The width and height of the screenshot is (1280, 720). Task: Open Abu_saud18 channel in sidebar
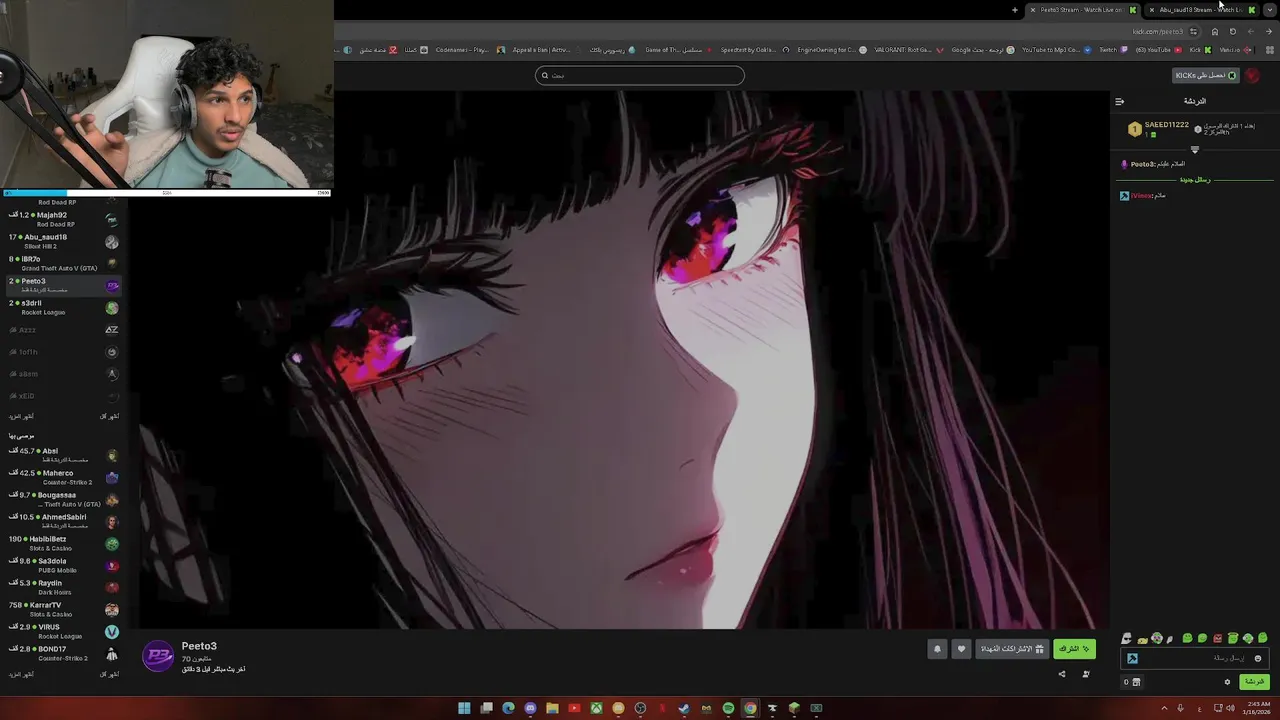[64, 241]
